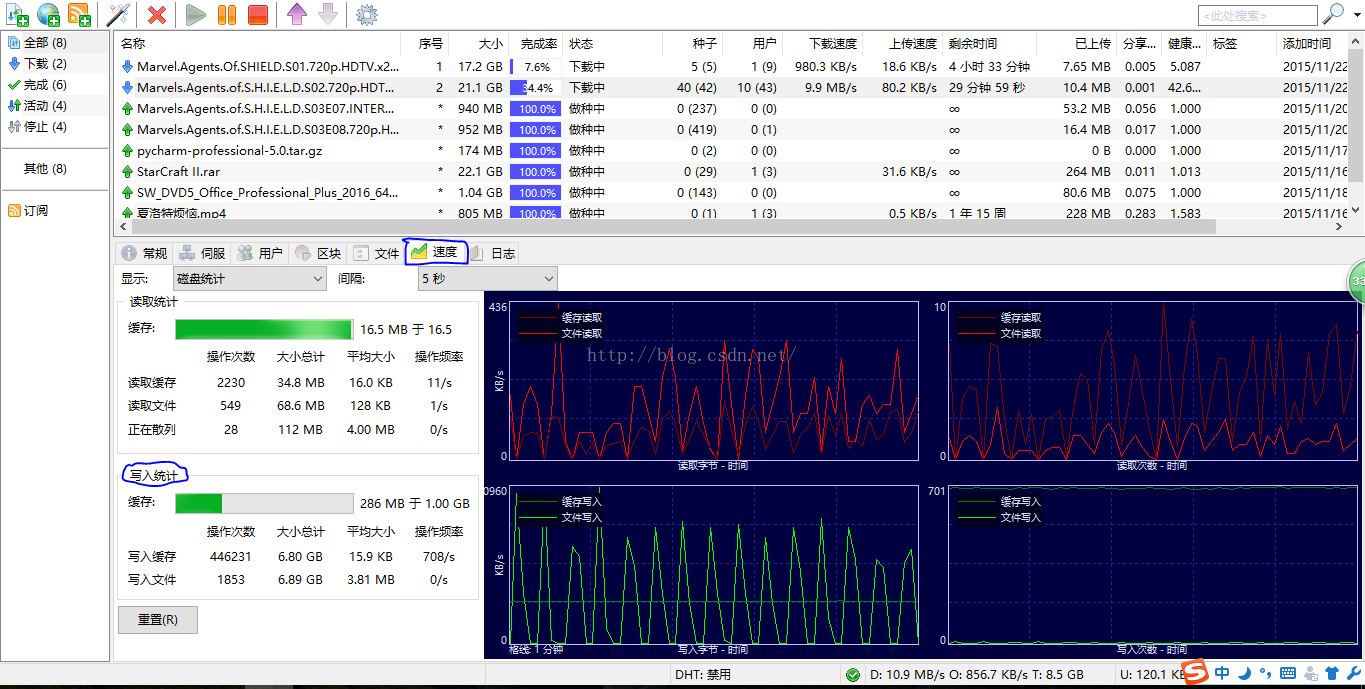The image size is (1365, 689).
Task: Sort by the 上传速度 column header
Action: point(902,44)
